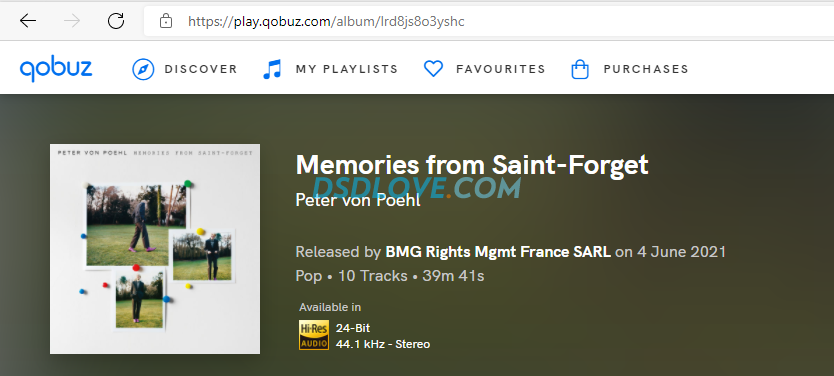Click the Hi-Res Audio badge
The image size is (834, 376).
(x=314, y=335)
